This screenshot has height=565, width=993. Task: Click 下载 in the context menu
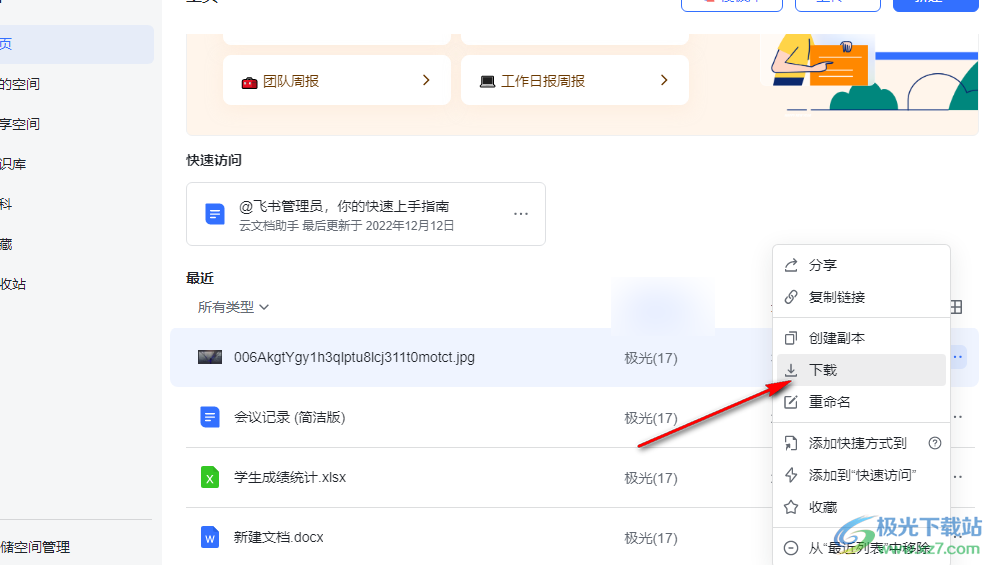[861, 370]
